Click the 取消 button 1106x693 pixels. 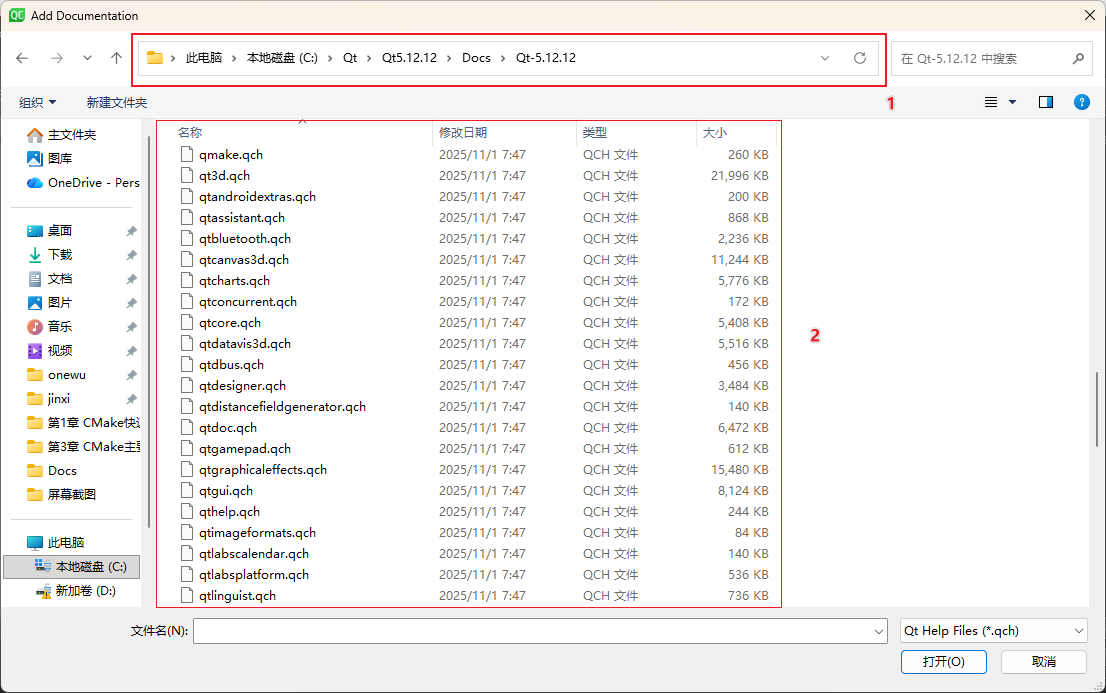(1044, 662)
